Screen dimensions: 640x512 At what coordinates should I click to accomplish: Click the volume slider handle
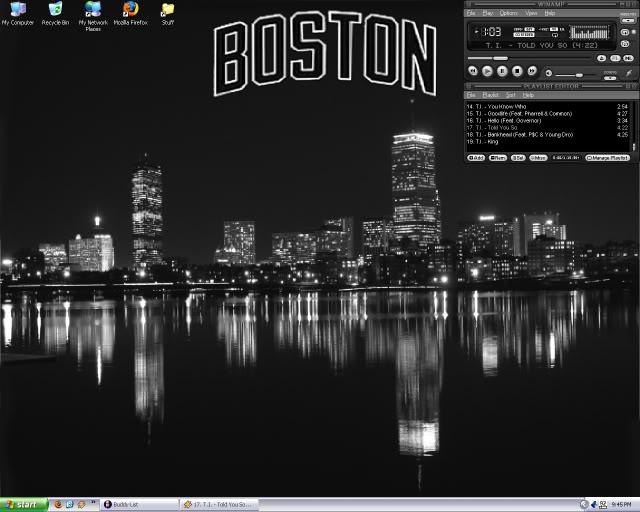(579, 75)
